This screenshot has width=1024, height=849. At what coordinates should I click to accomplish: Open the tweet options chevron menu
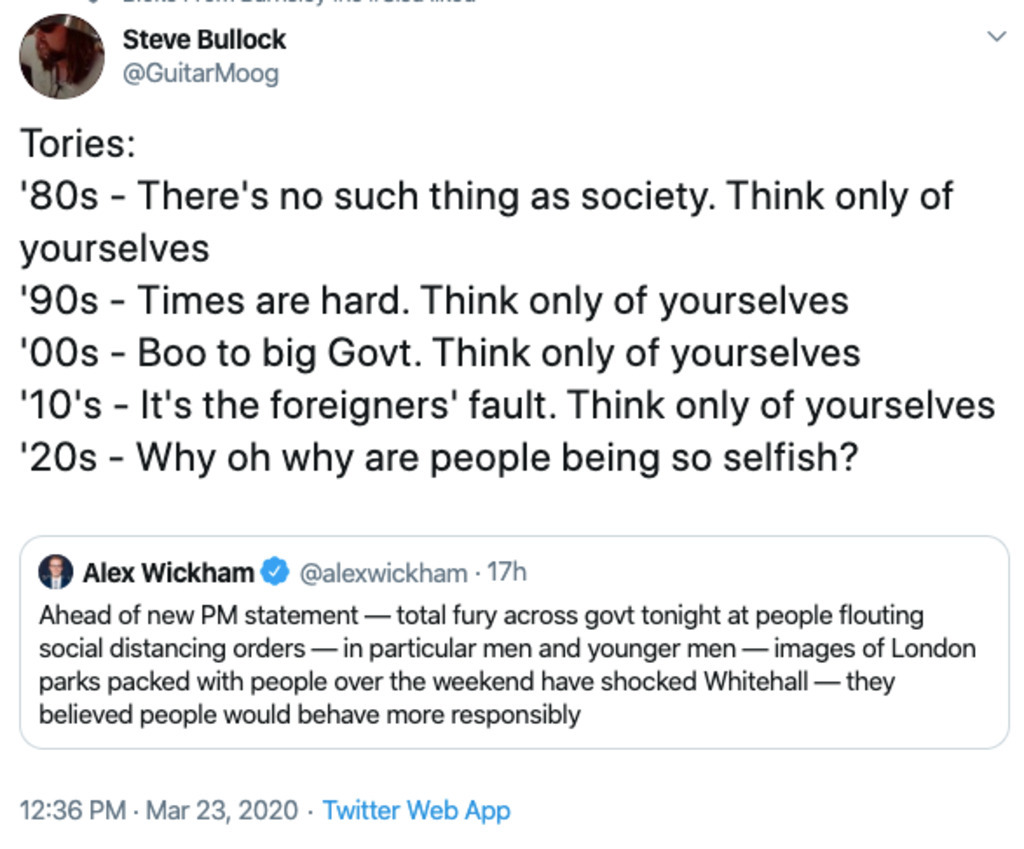tap(995, 38)
